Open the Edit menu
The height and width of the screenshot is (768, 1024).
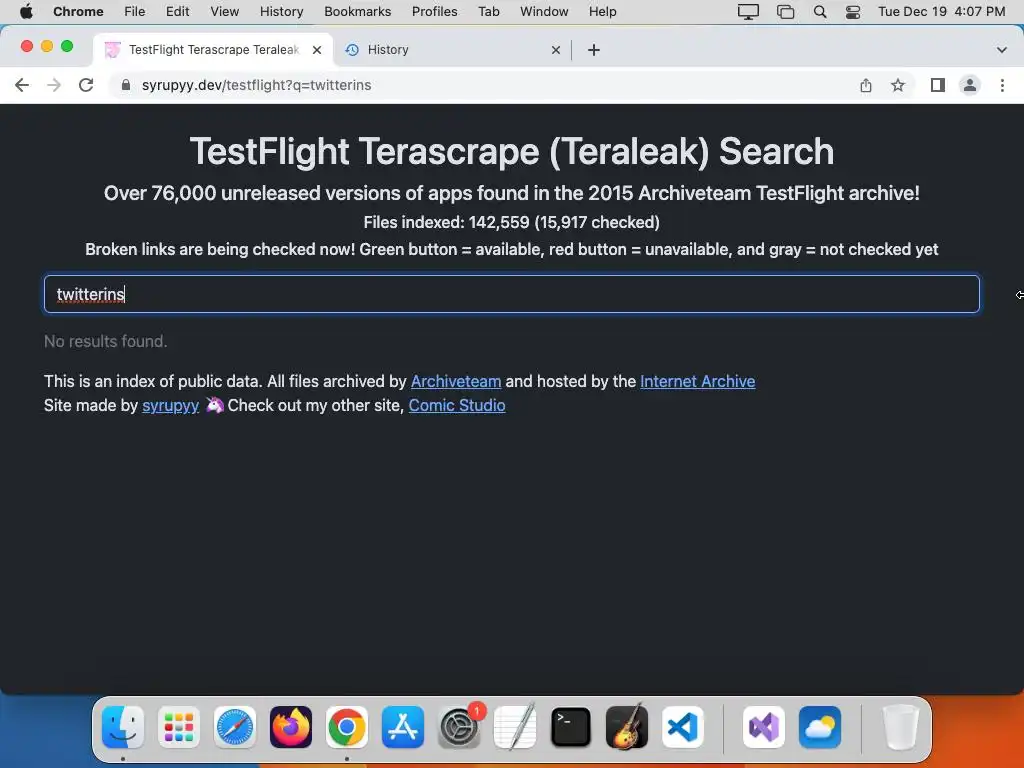point(177,11)
